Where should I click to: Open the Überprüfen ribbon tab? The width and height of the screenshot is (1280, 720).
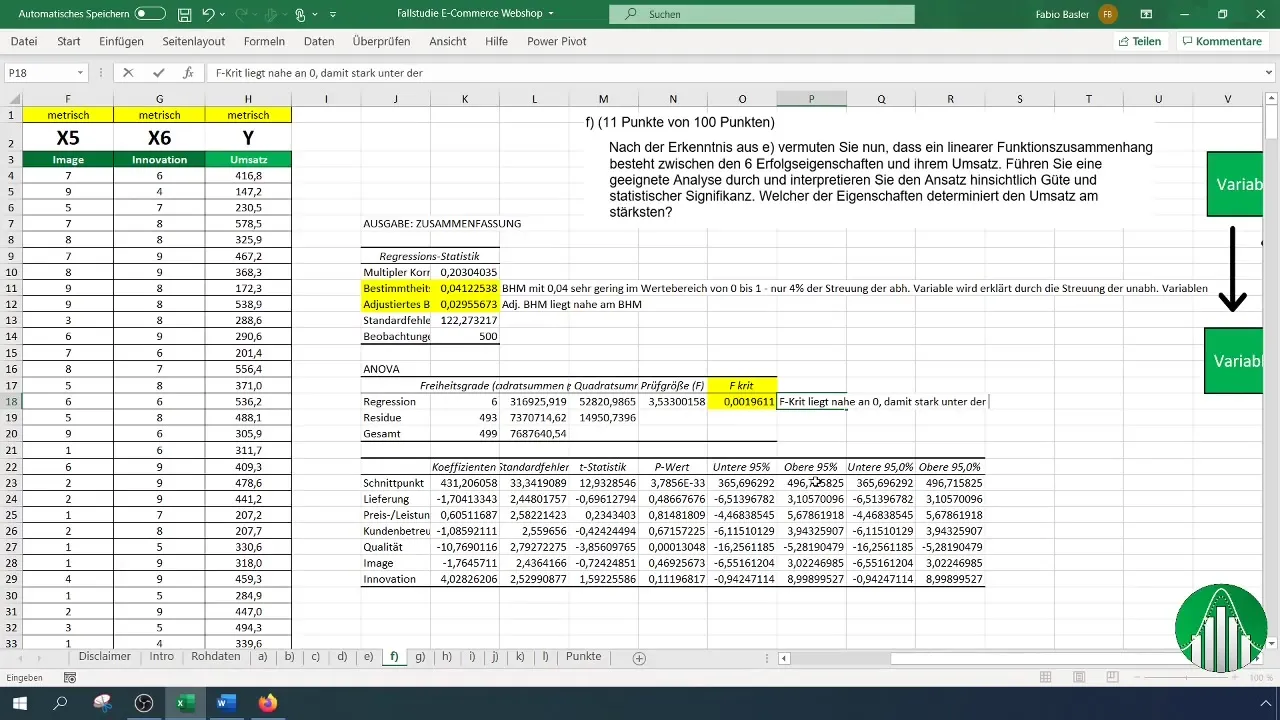382,41
